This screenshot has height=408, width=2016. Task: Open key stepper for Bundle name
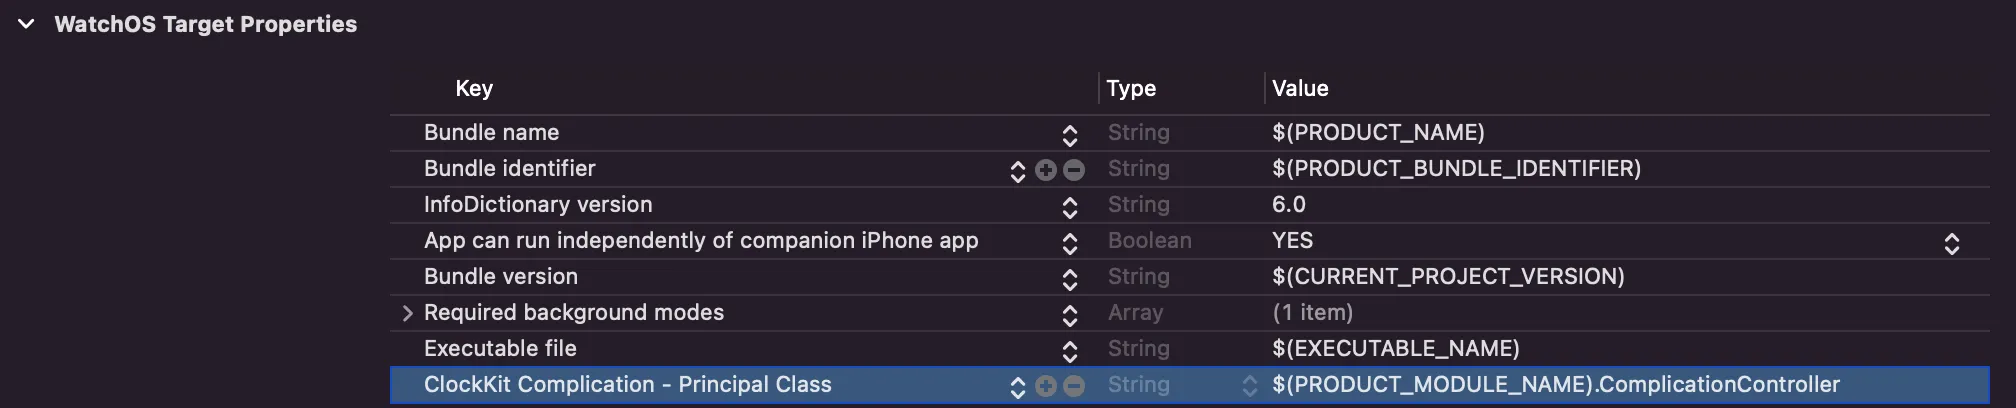click(1070, 135)
